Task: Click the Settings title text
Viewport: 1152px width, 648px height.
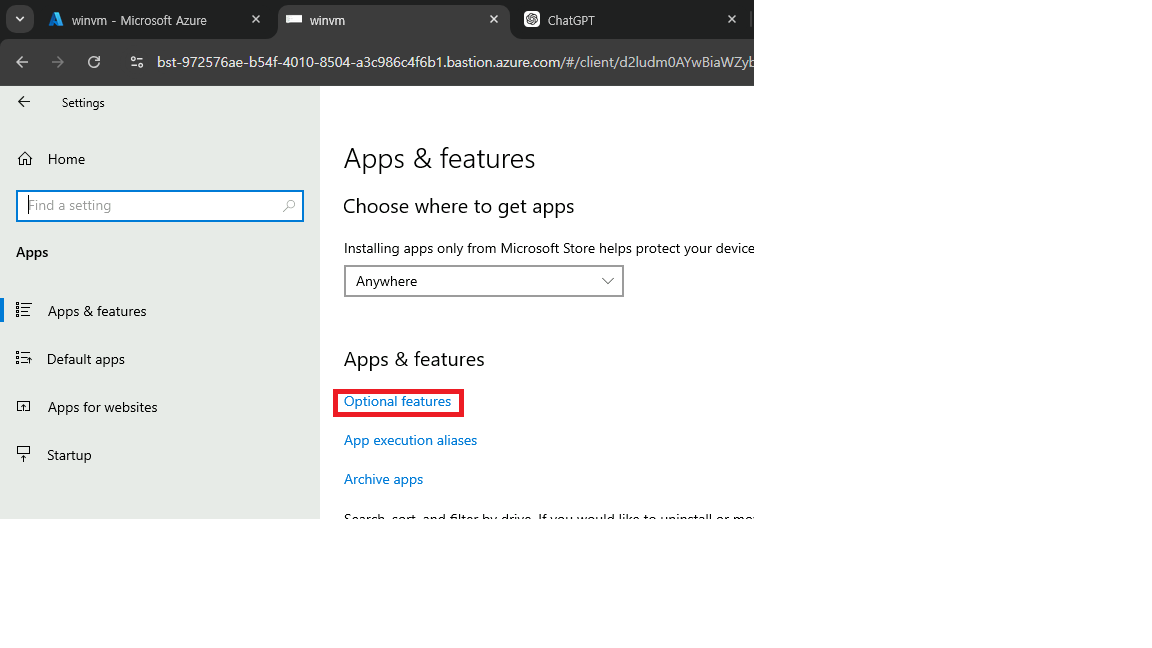Action: (83, 103)
